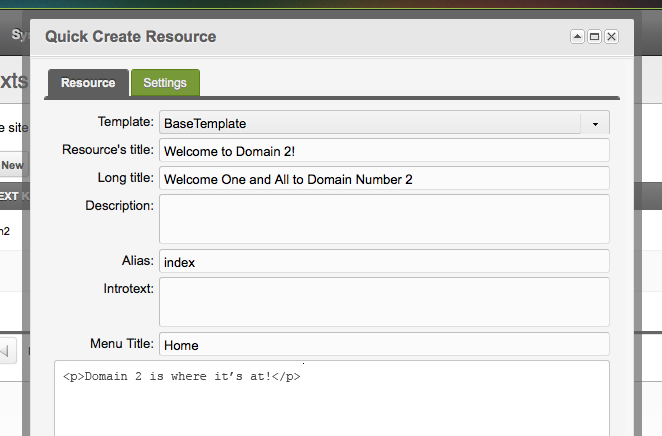
Task: Edit the Resource's title field
Action: pyautogui.click(x=384, y=150)
